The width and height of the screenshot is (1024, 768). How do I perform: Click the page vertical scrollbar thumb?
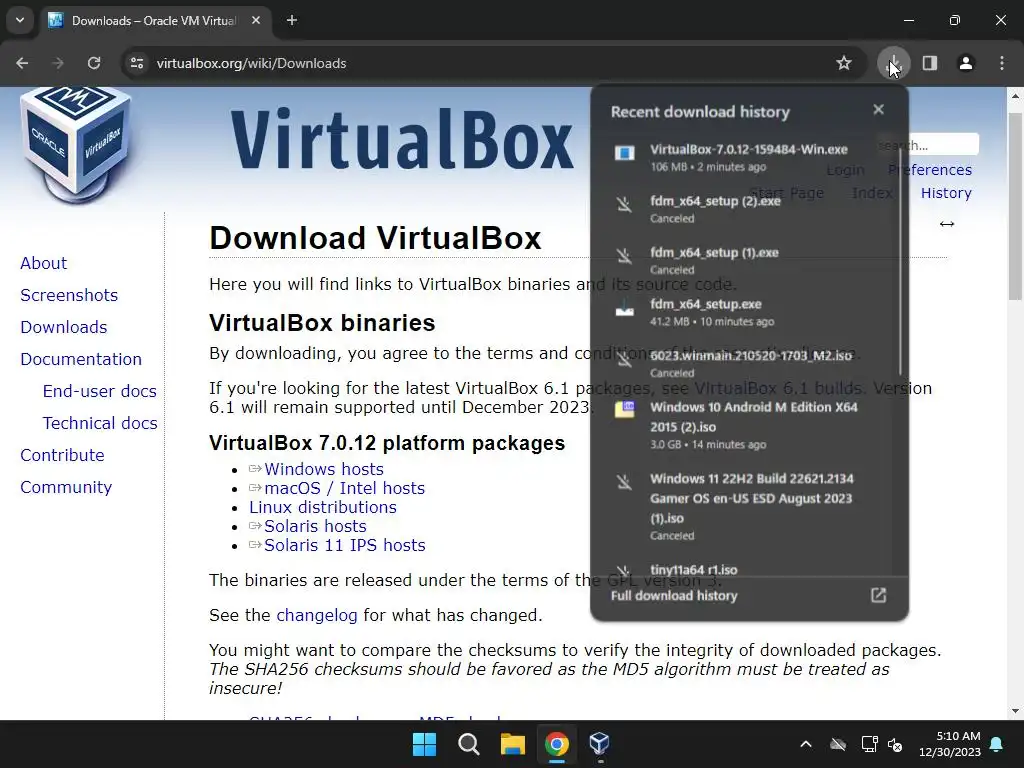pyautogui.click(x=1014, y=206)
